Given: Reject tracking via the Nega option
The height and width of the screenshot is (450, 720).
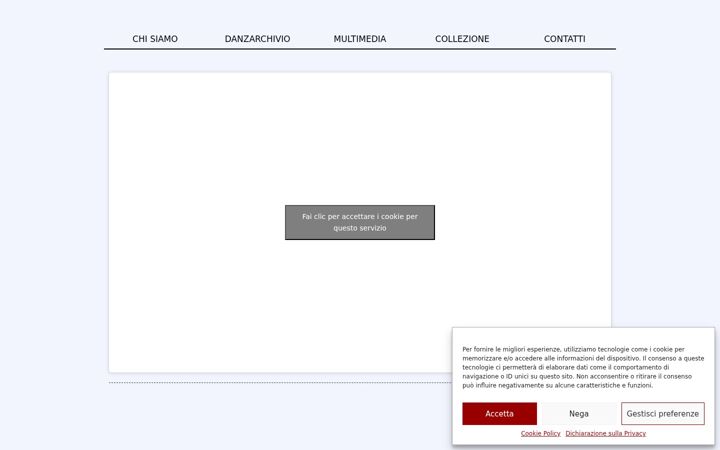Looking at the screenshot, I should tap(579, 414).
